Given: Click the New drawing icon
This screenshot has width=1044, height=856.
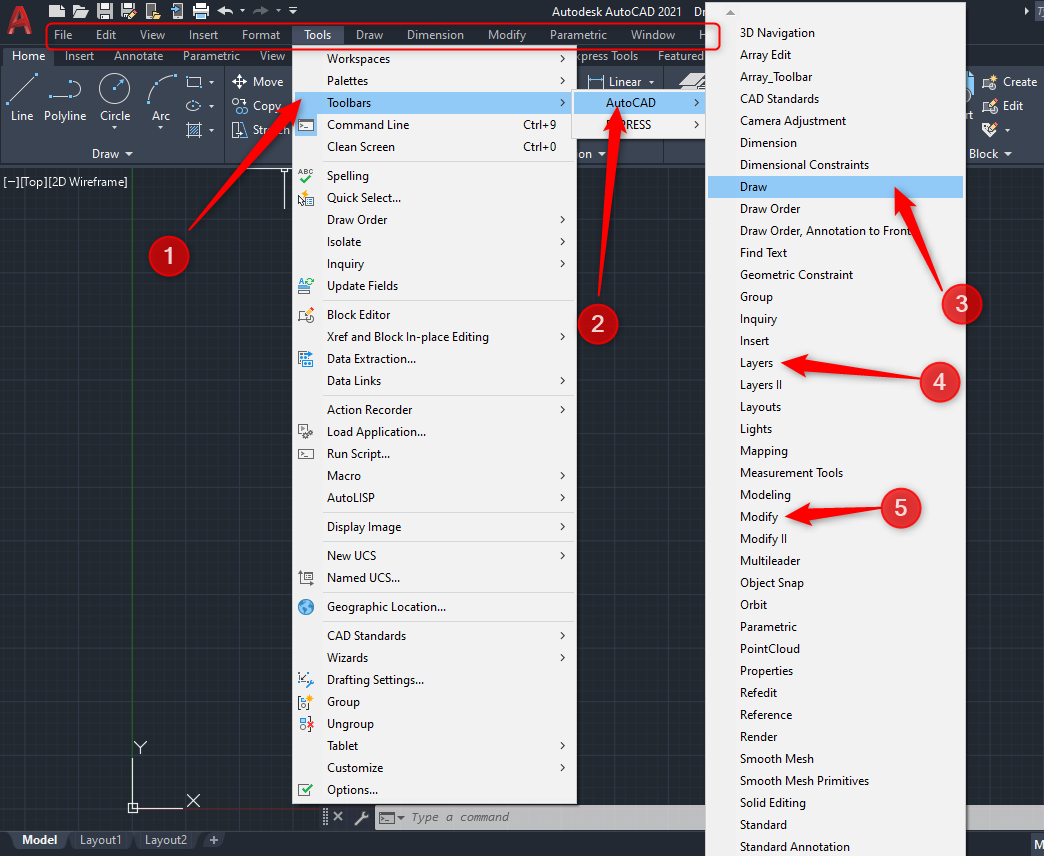Looking at the screenshot, I should [57, 11].
